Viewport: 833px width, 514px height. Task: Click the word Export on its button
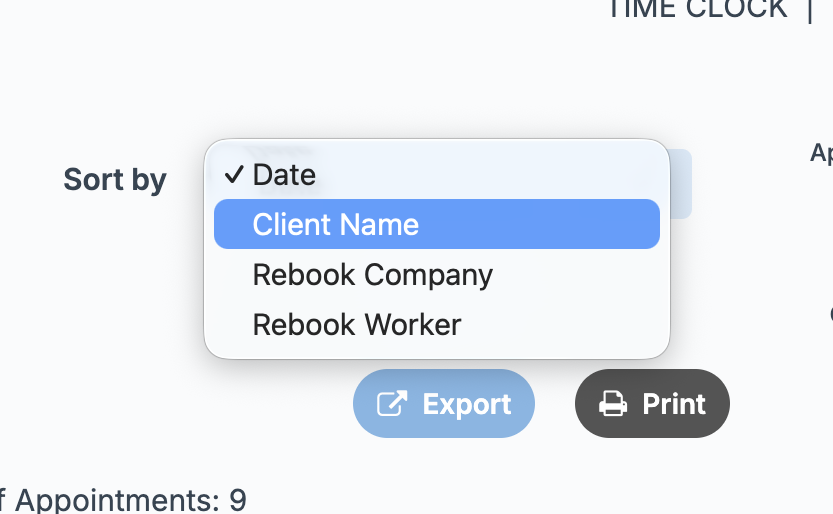[x=467, y=404]
